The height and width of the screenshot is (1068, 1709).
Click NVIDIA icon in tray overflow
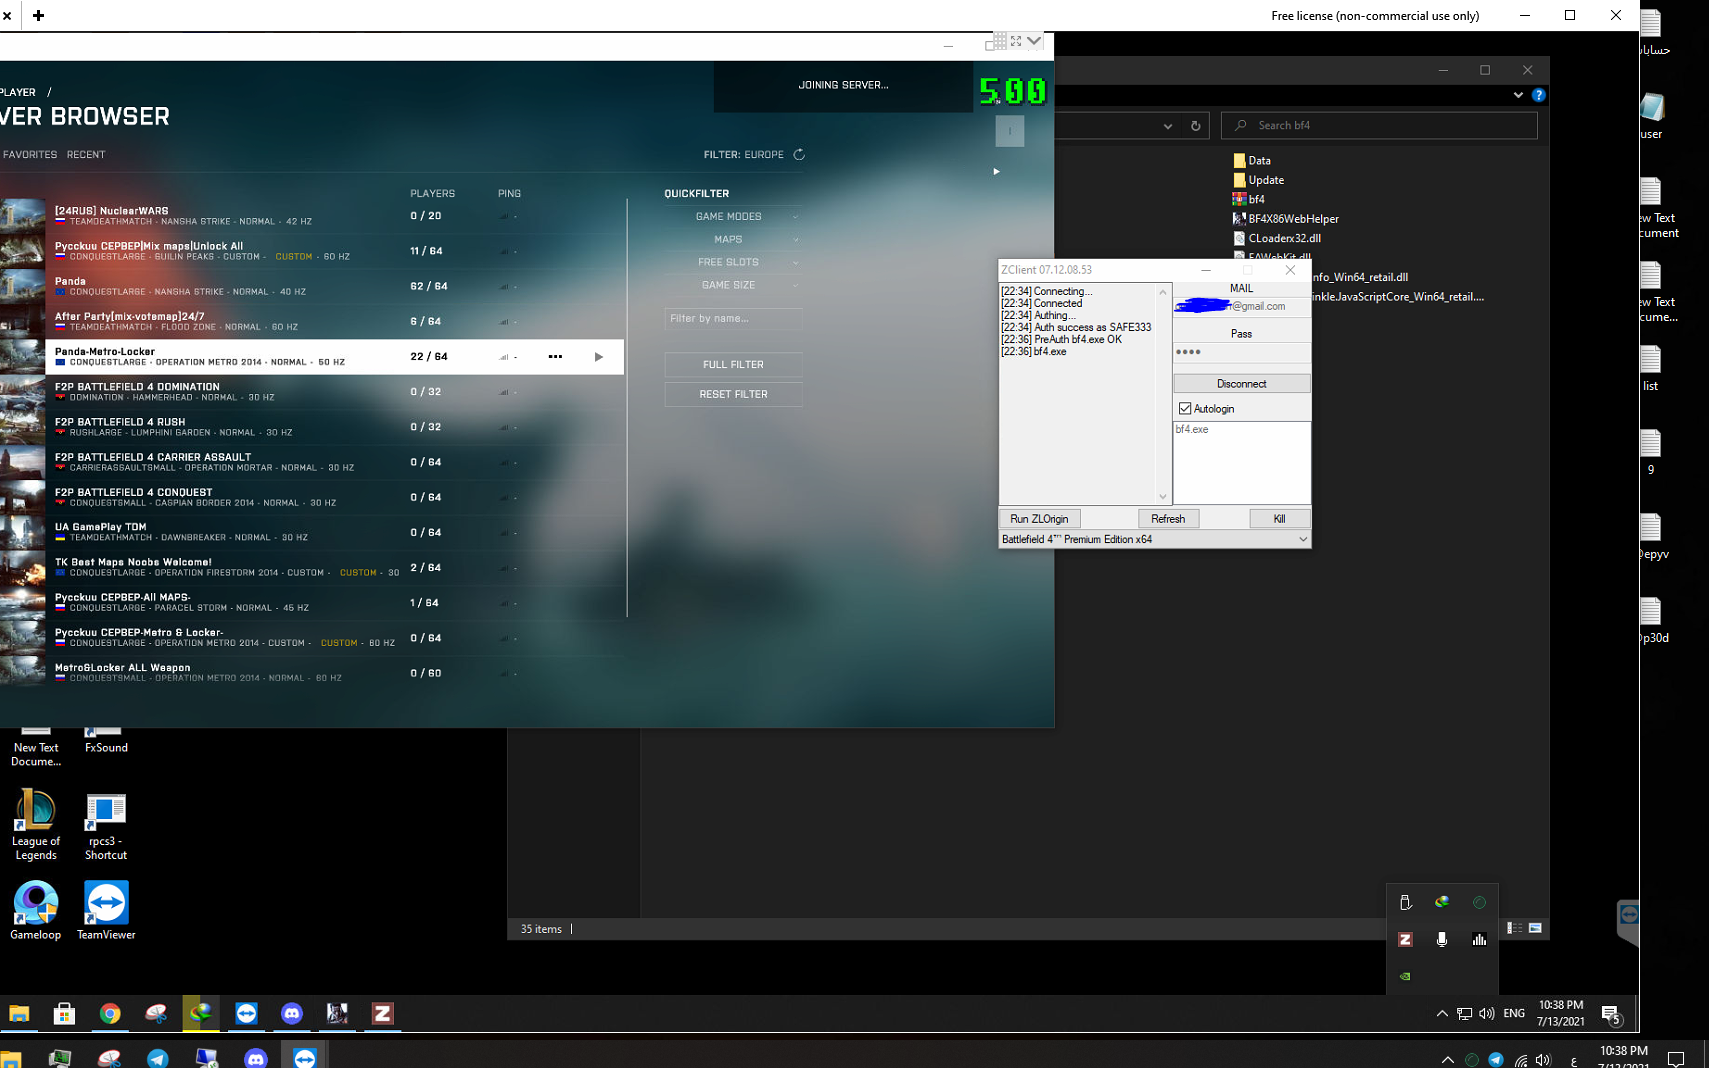click(1405, 976)
